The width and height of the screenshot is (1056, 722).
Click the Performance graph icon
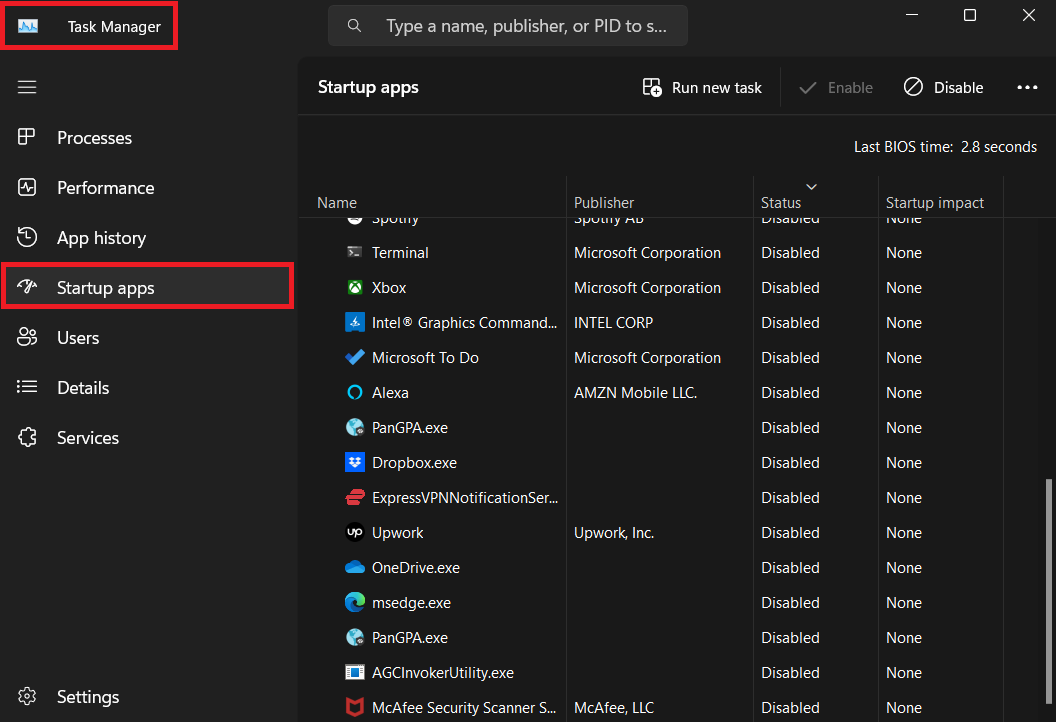27,187
